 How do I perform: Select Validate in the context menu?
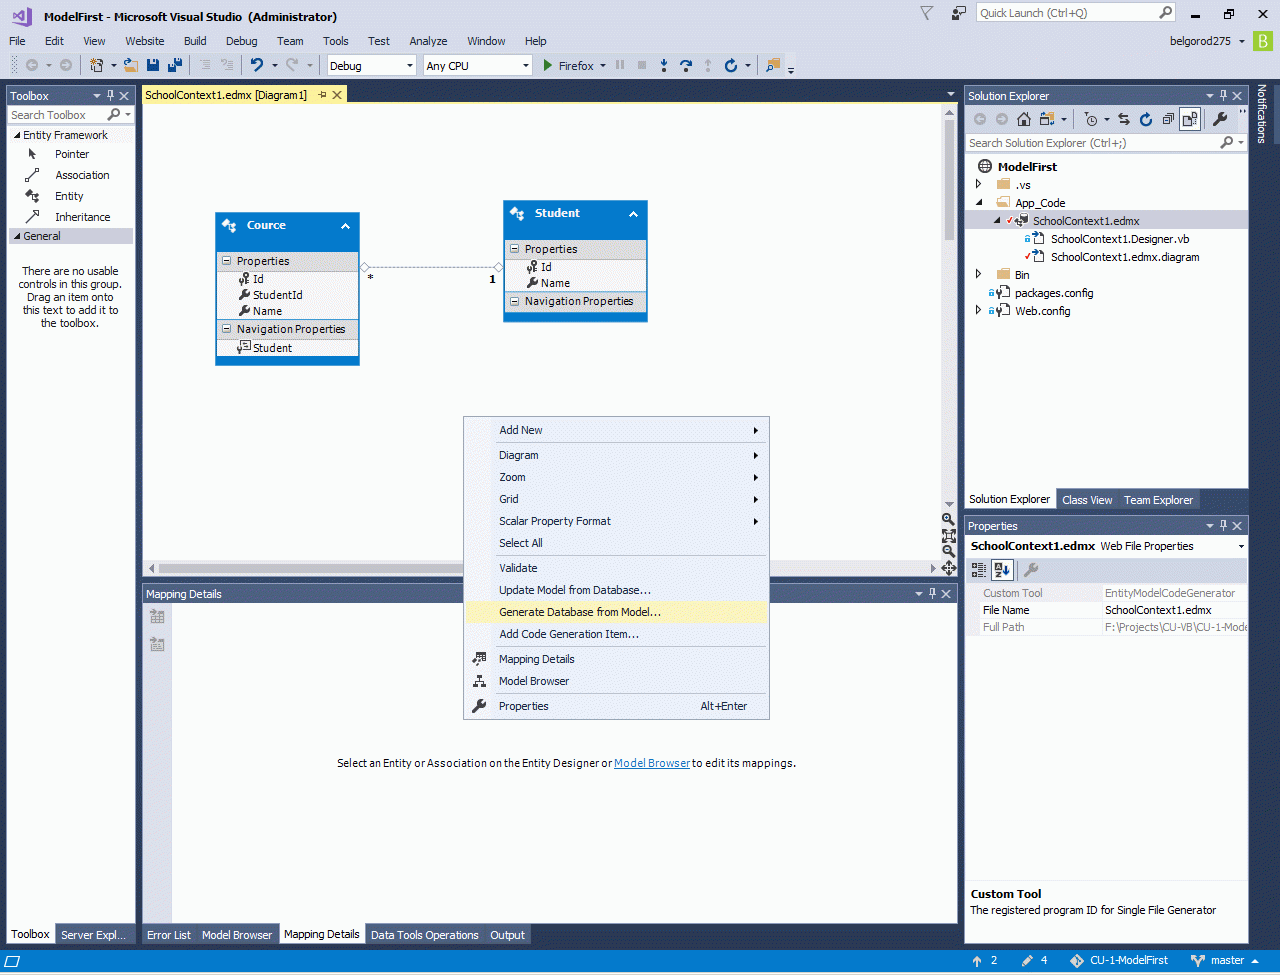point(616,568)
